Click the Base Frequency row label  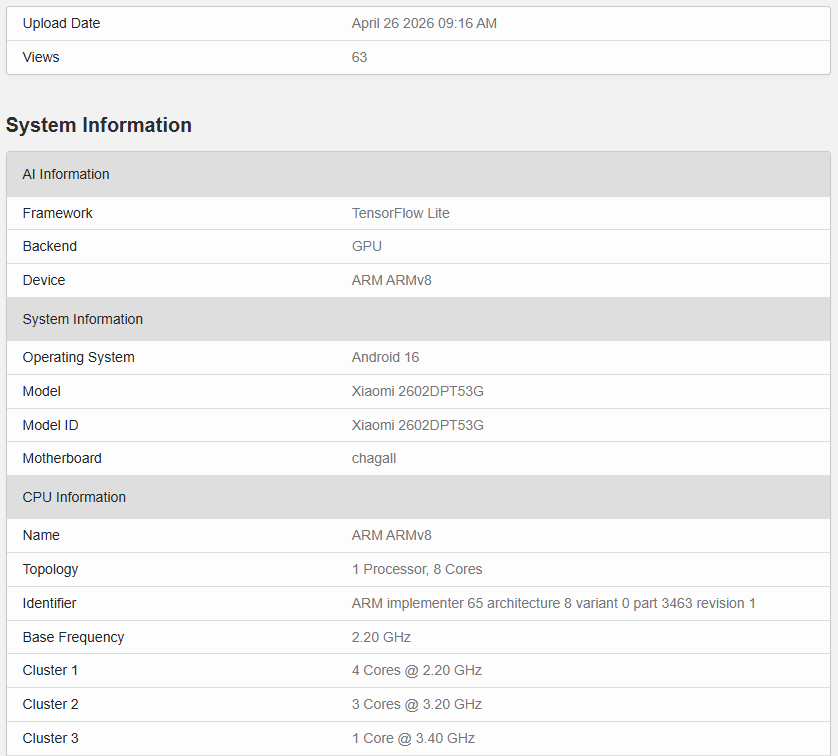(x=73, y=637)
